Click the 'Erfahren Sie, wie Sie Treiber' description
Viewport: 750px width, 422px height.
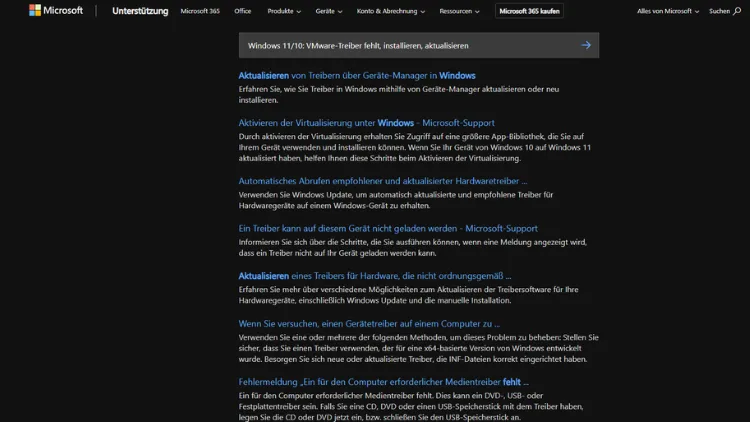pyautogui.click(x=399, y=95)
